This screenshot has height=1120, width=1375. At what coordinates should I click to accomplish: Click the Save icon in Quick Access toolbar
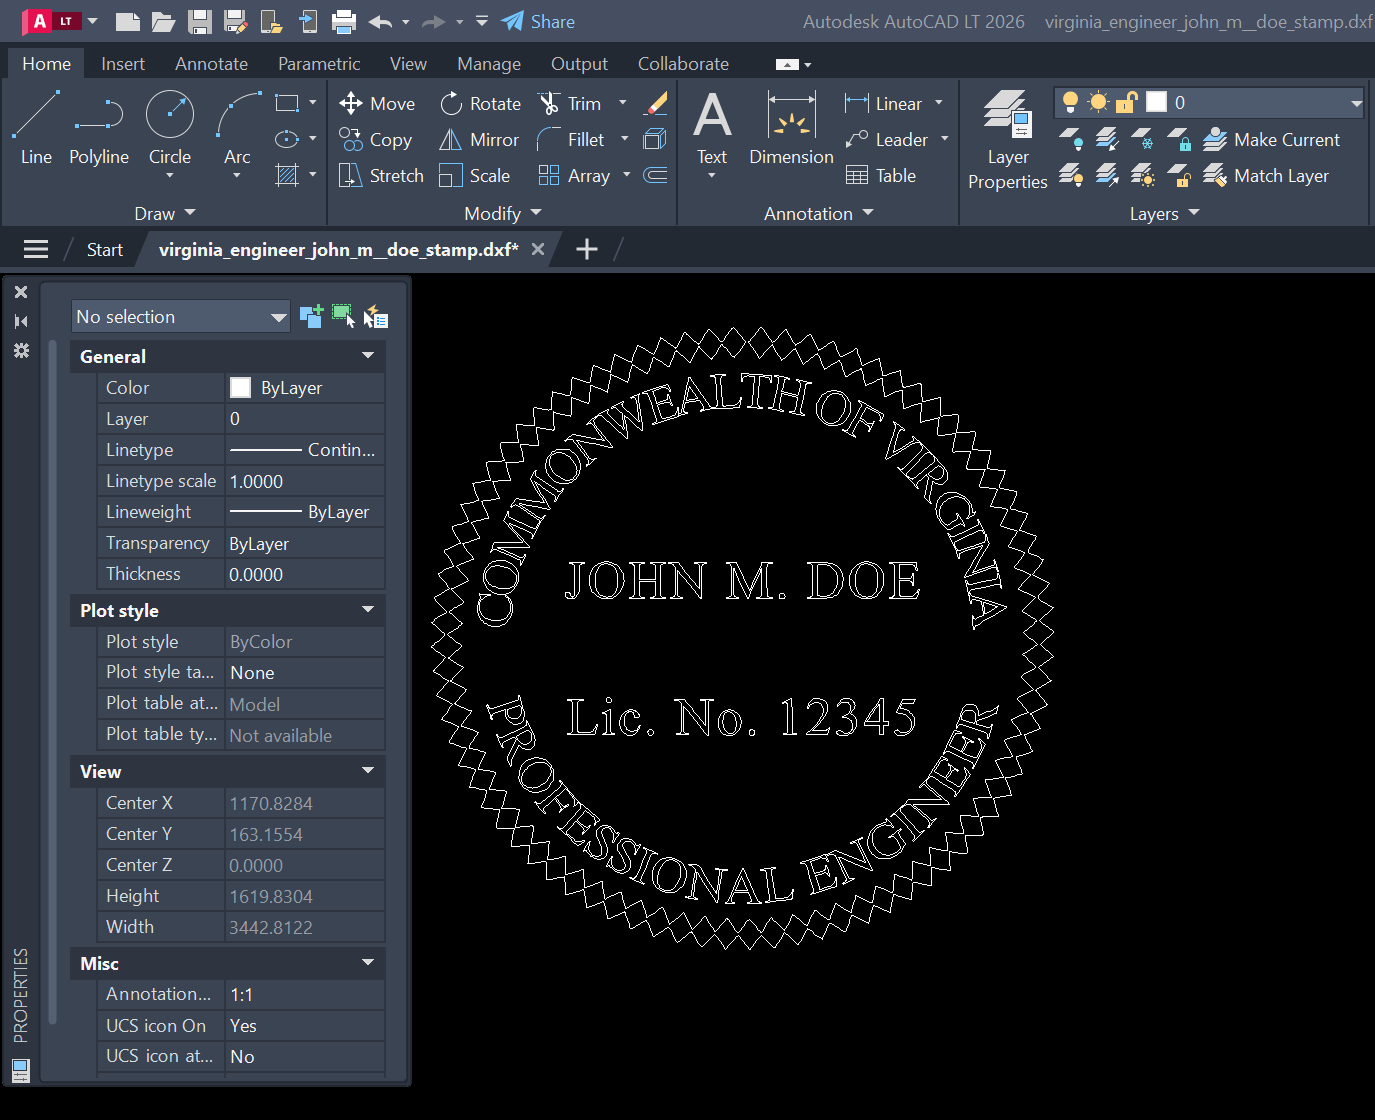pyautogui.click(x=198, y=20)
